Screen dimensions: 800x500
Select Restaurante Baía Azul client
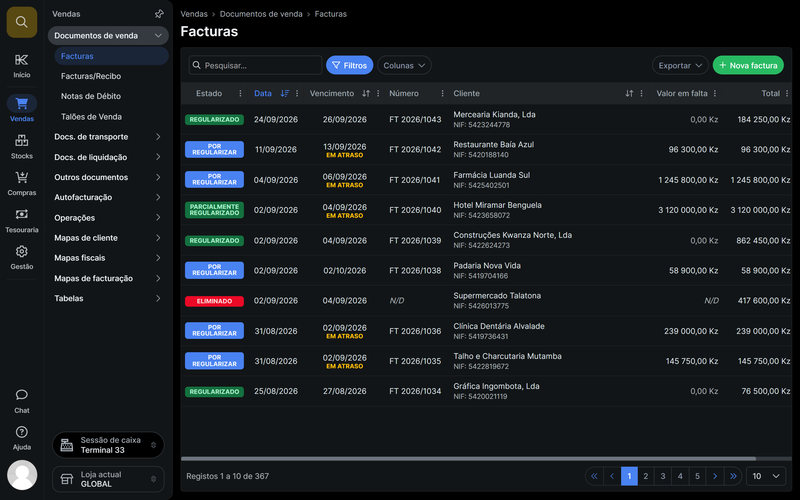[494, 144]
